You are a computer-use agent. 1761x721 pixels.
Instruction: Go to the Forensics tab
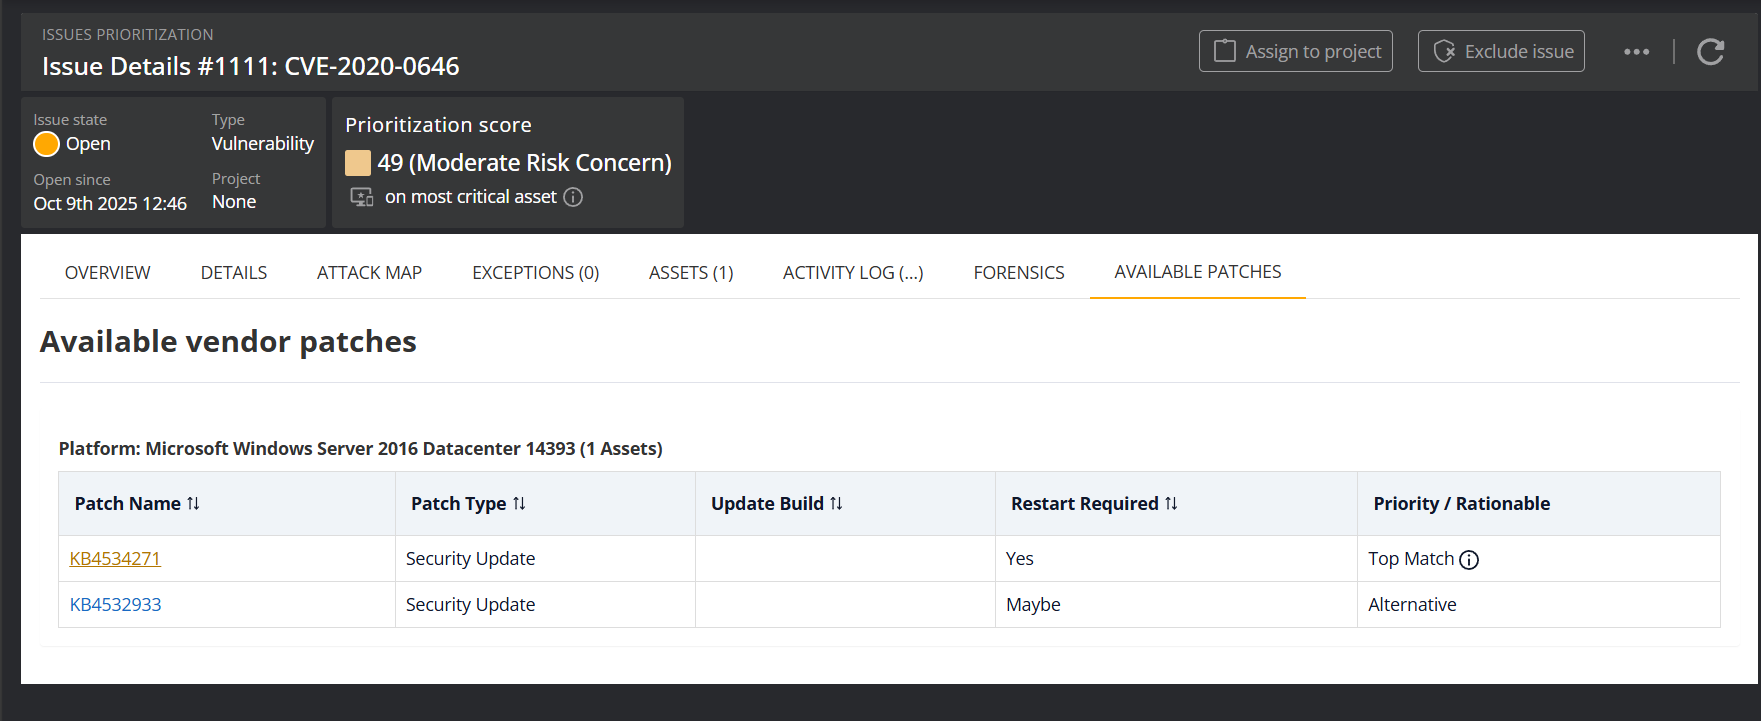pyautogui.click(x=1018, y=273)
